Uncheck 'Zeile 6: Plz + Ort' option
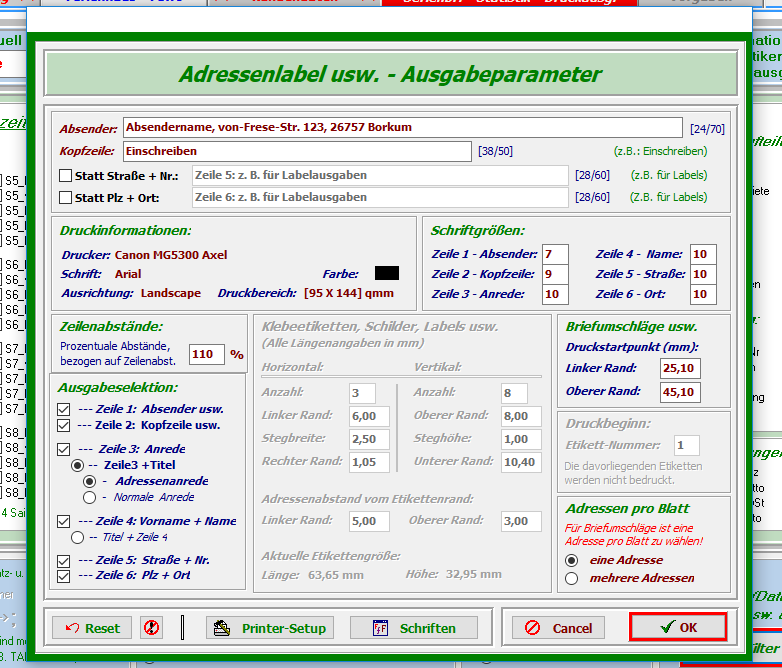782x668 pixels. (x=64, y=575)
